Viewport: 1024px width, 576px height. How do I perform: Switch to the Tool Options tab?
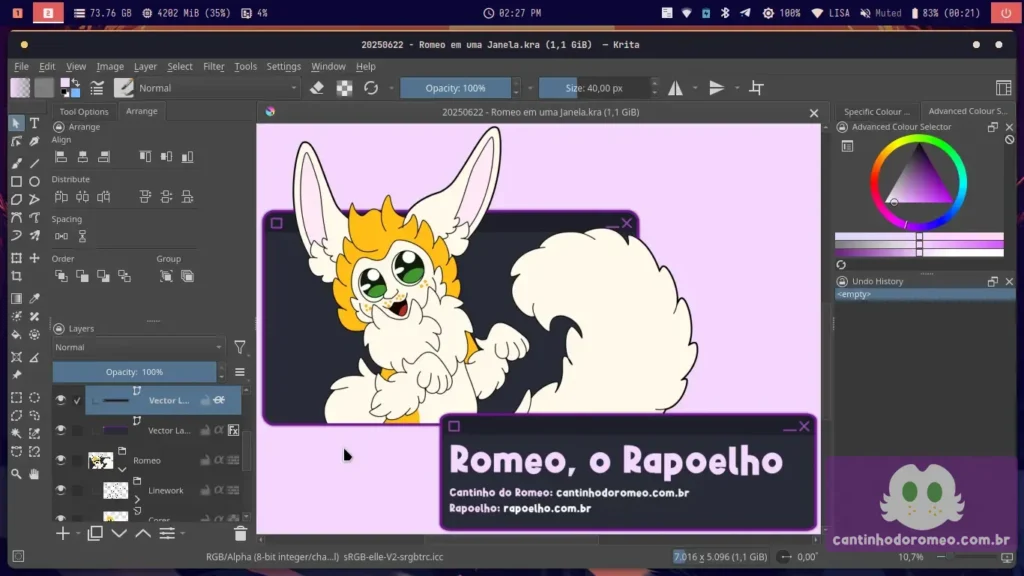click(x=84, y=112)
